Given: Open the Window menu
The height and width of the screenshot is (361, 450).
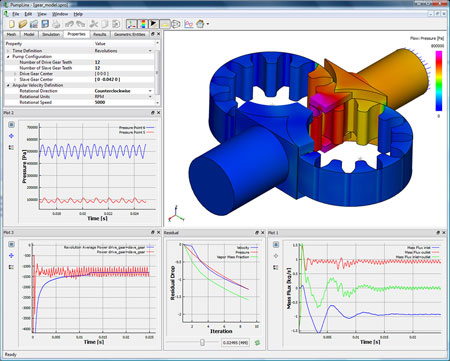Looking at the screenshot, I should (x=60, y=14).
